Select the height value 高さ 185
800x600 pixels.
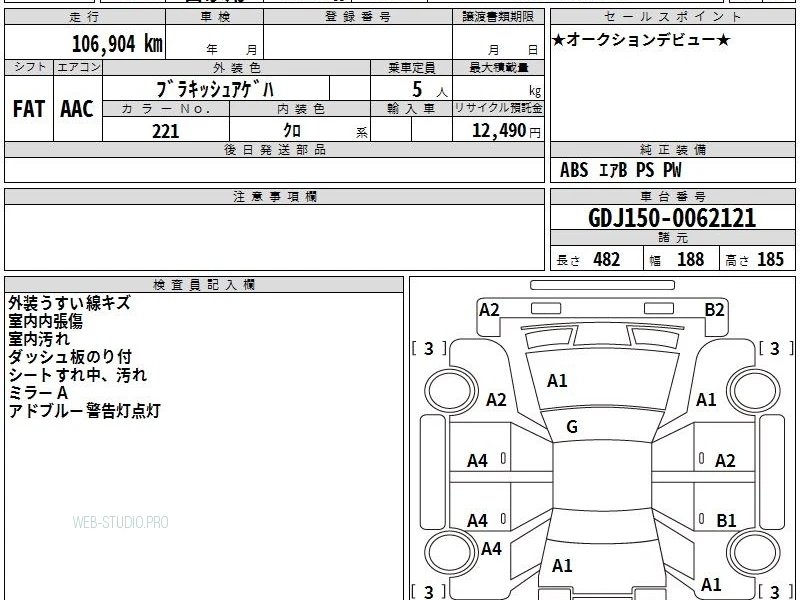pyautogui.click(x=754, y=260)
